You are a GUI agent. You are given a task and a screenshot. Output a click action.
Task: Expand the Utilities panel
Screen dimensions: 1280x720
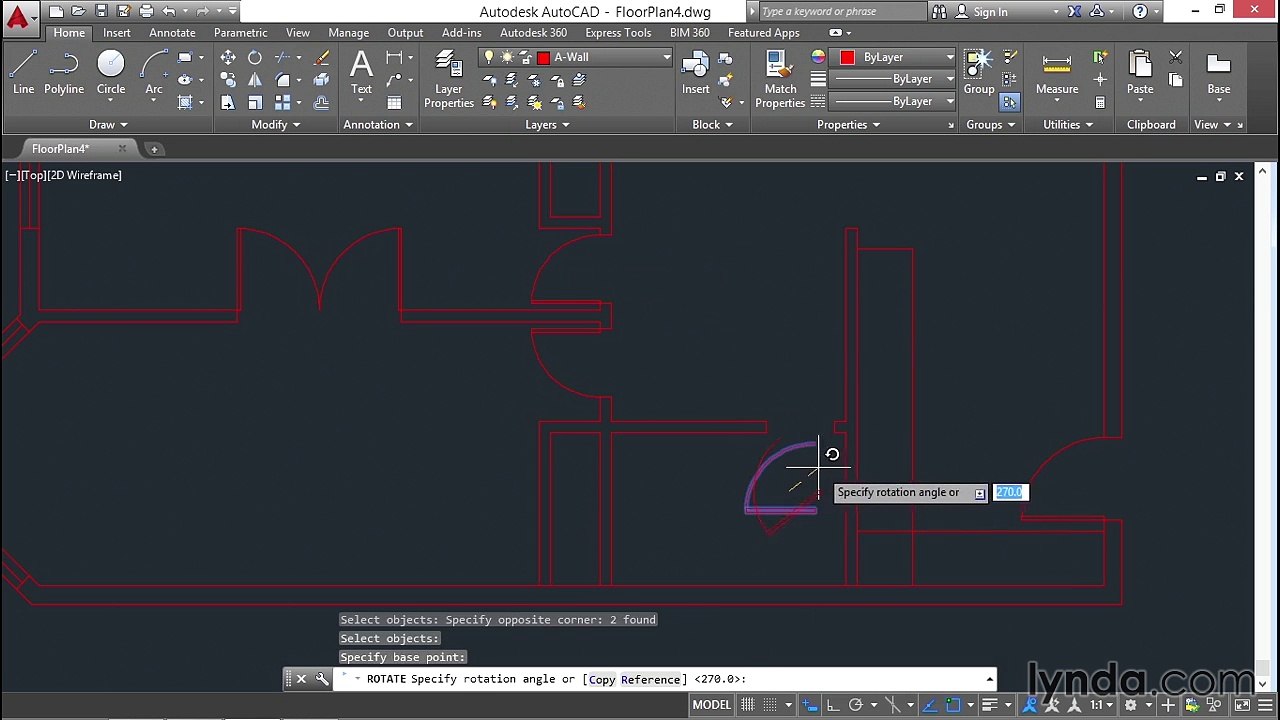click(x=1068, y=125)
